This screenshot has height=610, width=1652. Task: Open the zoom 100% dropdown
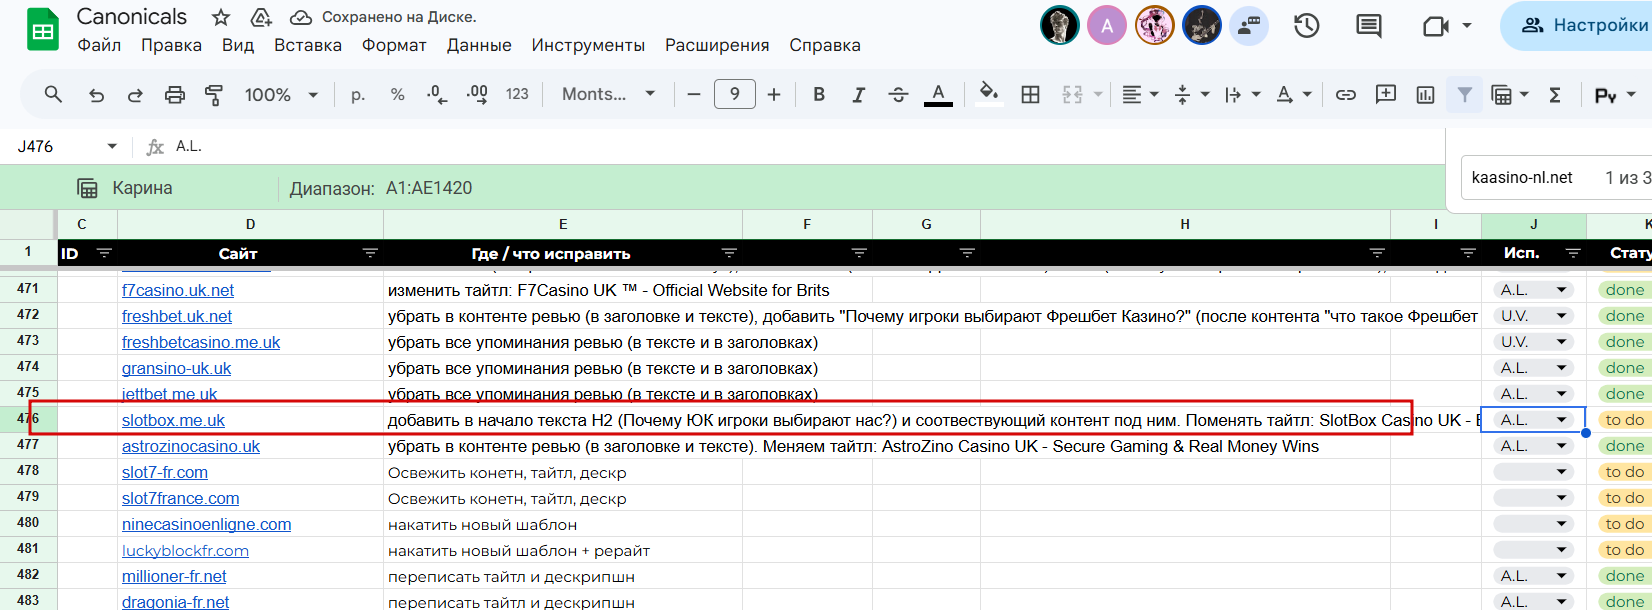point(281,94)
